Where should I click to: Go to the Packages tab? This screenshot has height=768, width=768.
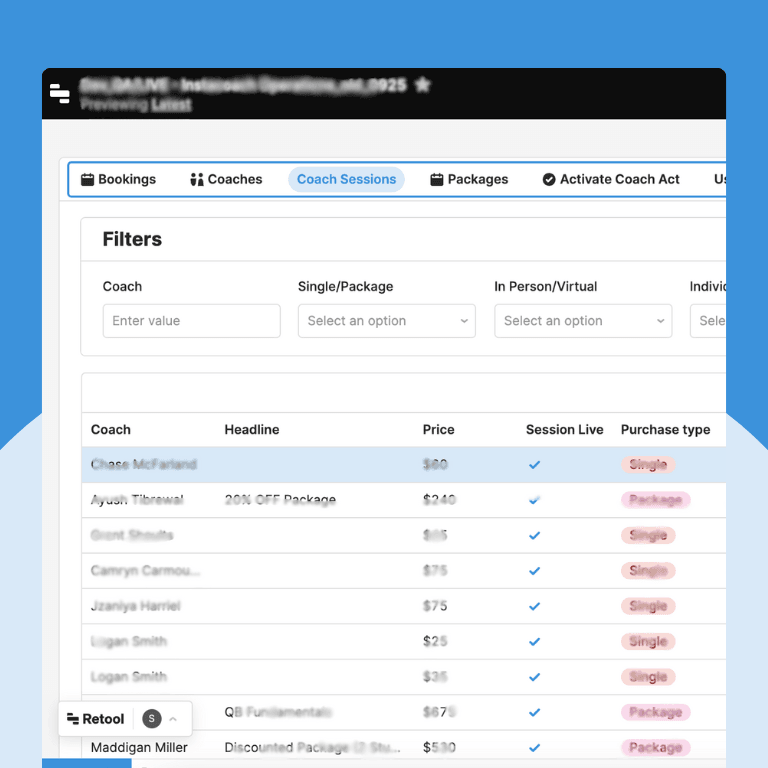pos(469,179)
